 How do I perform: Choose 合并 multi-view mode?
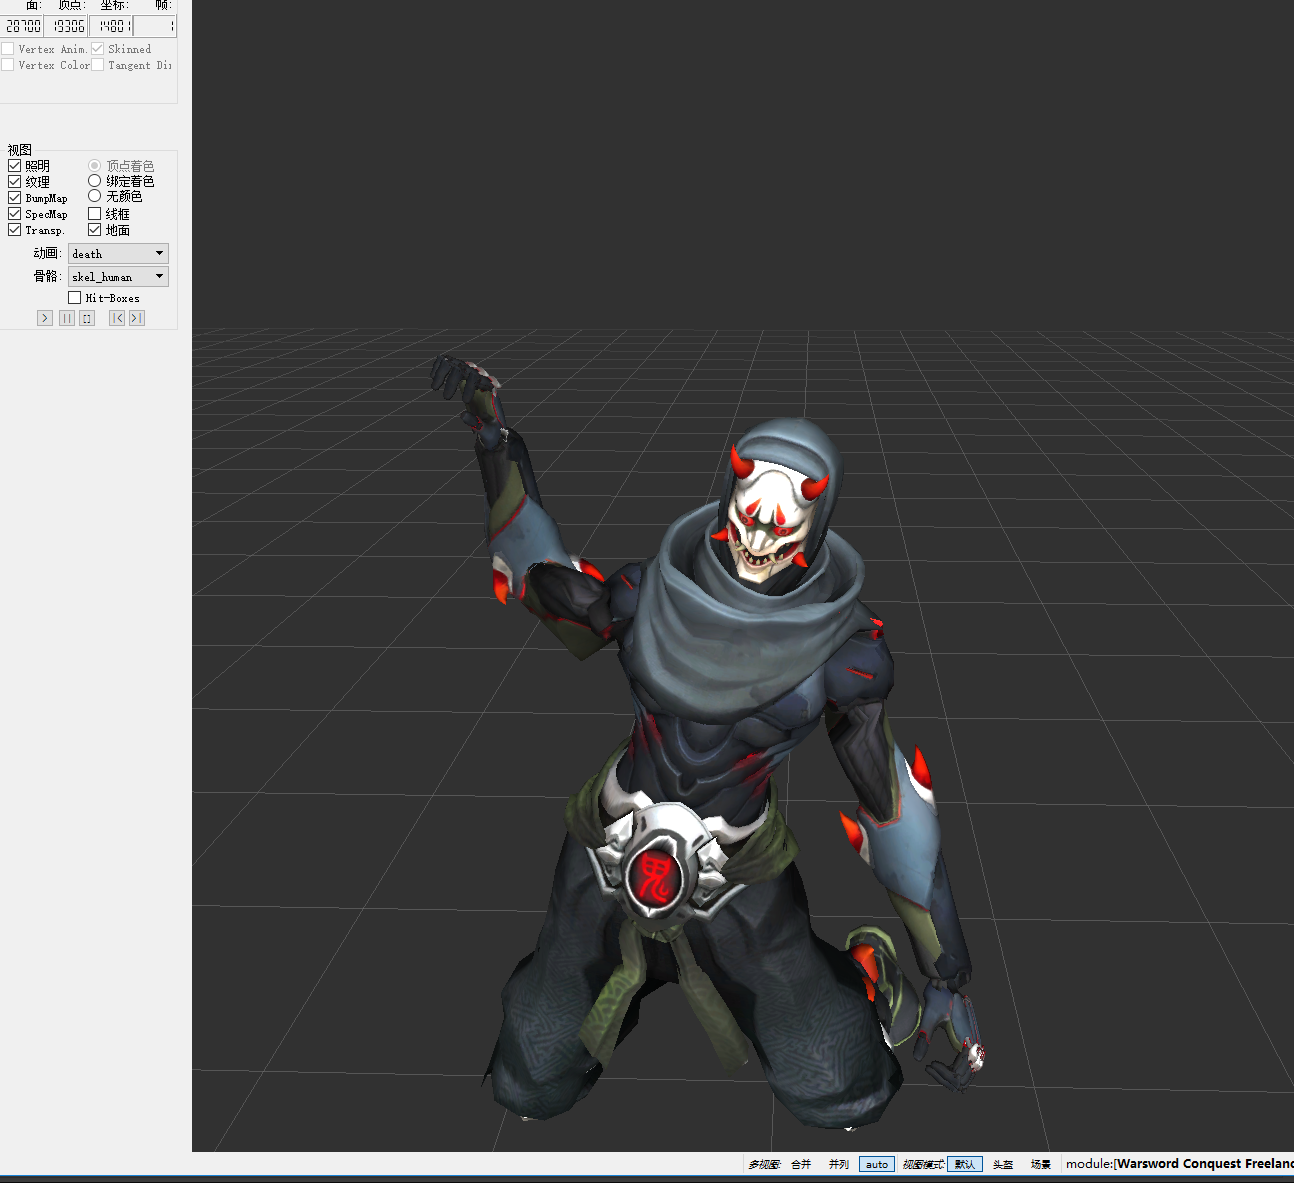pos(801,1164)
